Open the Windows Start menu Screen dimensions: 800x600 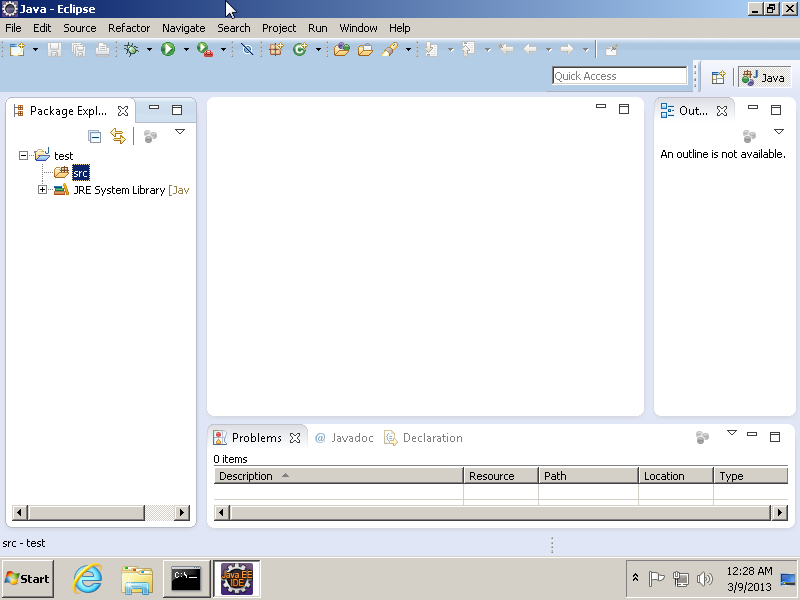tap(28, 579)
